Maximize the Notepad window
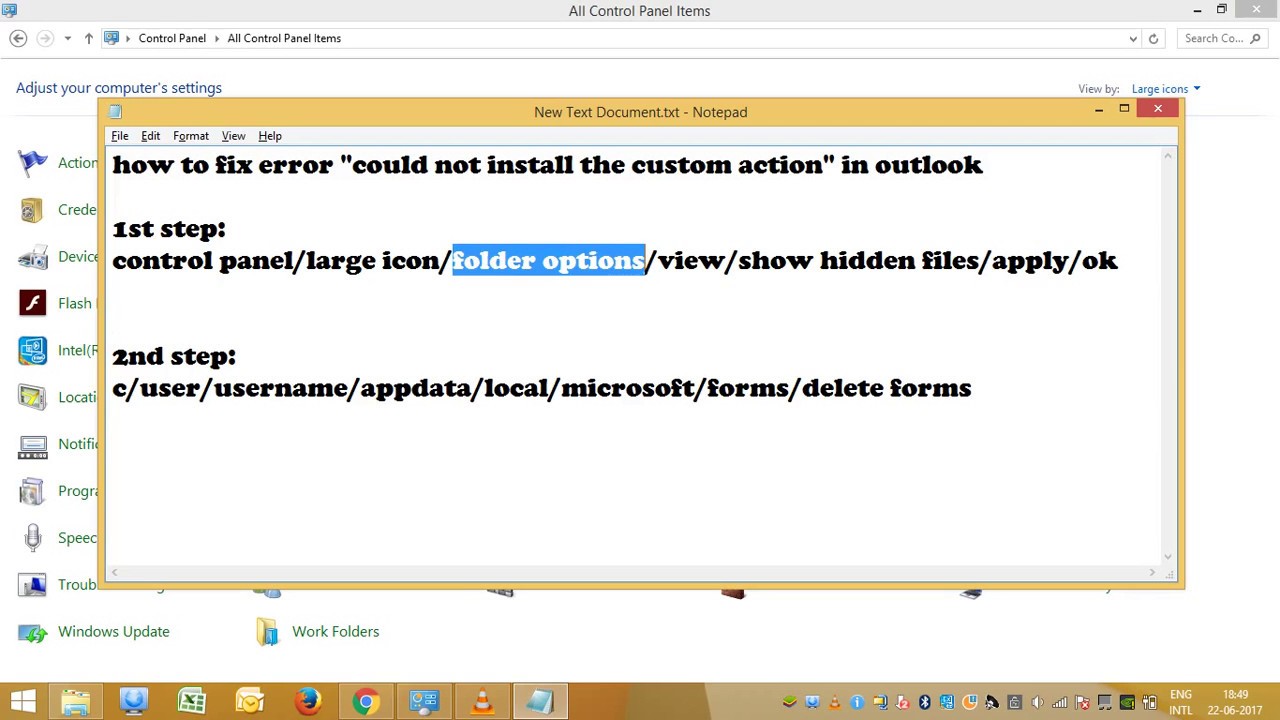1280x720 pixels. (1124, 109)
